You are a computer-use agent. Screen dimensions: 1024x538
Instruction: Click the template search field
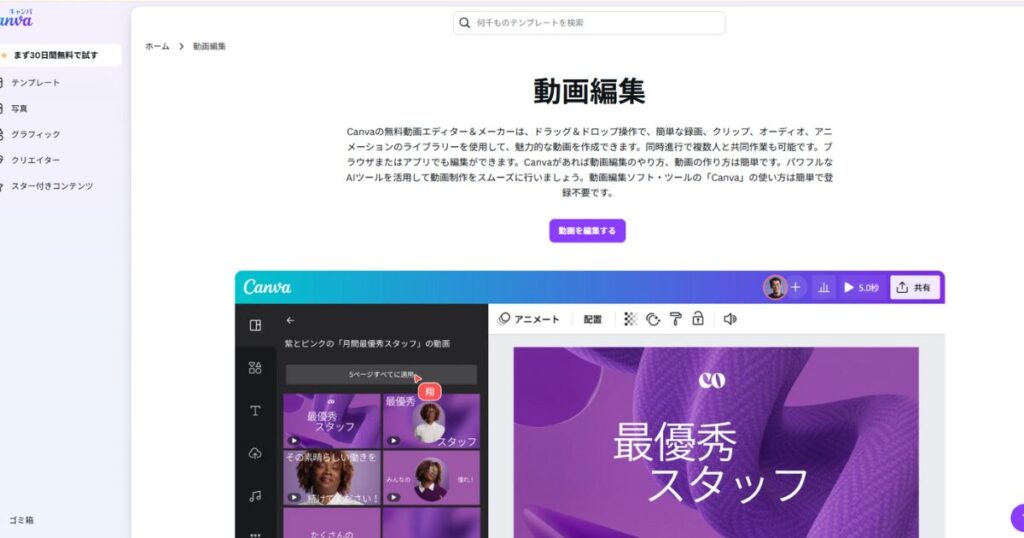tap(589, 23)
